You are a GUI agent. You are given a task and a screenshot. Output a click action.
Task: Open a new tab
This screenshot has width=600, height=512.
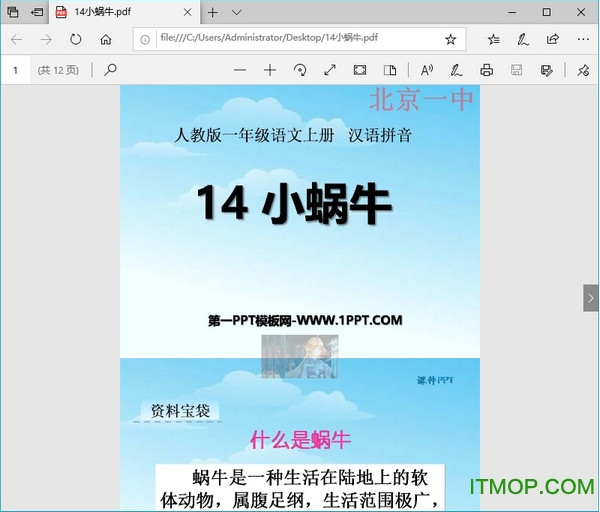pyautogui.click(x=212, y=12)
